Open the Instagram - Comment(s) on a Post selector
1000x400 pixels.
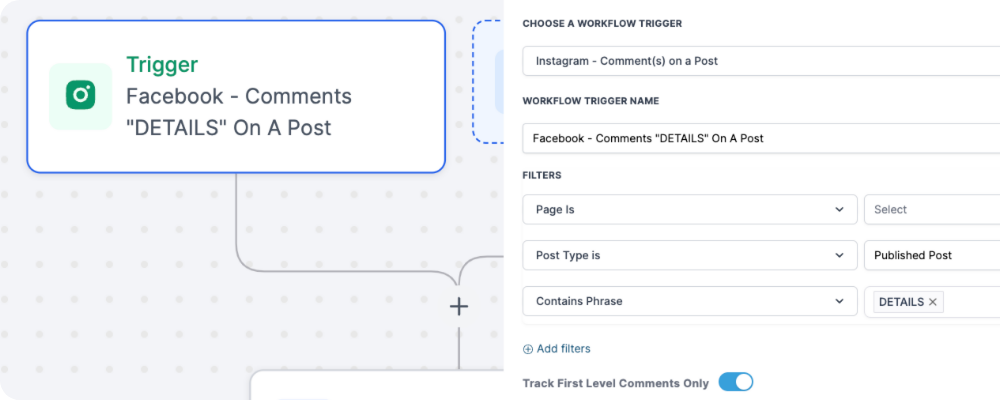(x=761, y=61)
